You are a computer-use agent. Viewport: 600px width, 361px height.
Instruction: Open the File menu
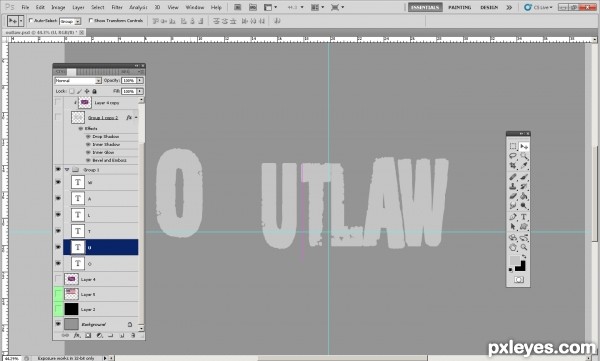point(25,7)
